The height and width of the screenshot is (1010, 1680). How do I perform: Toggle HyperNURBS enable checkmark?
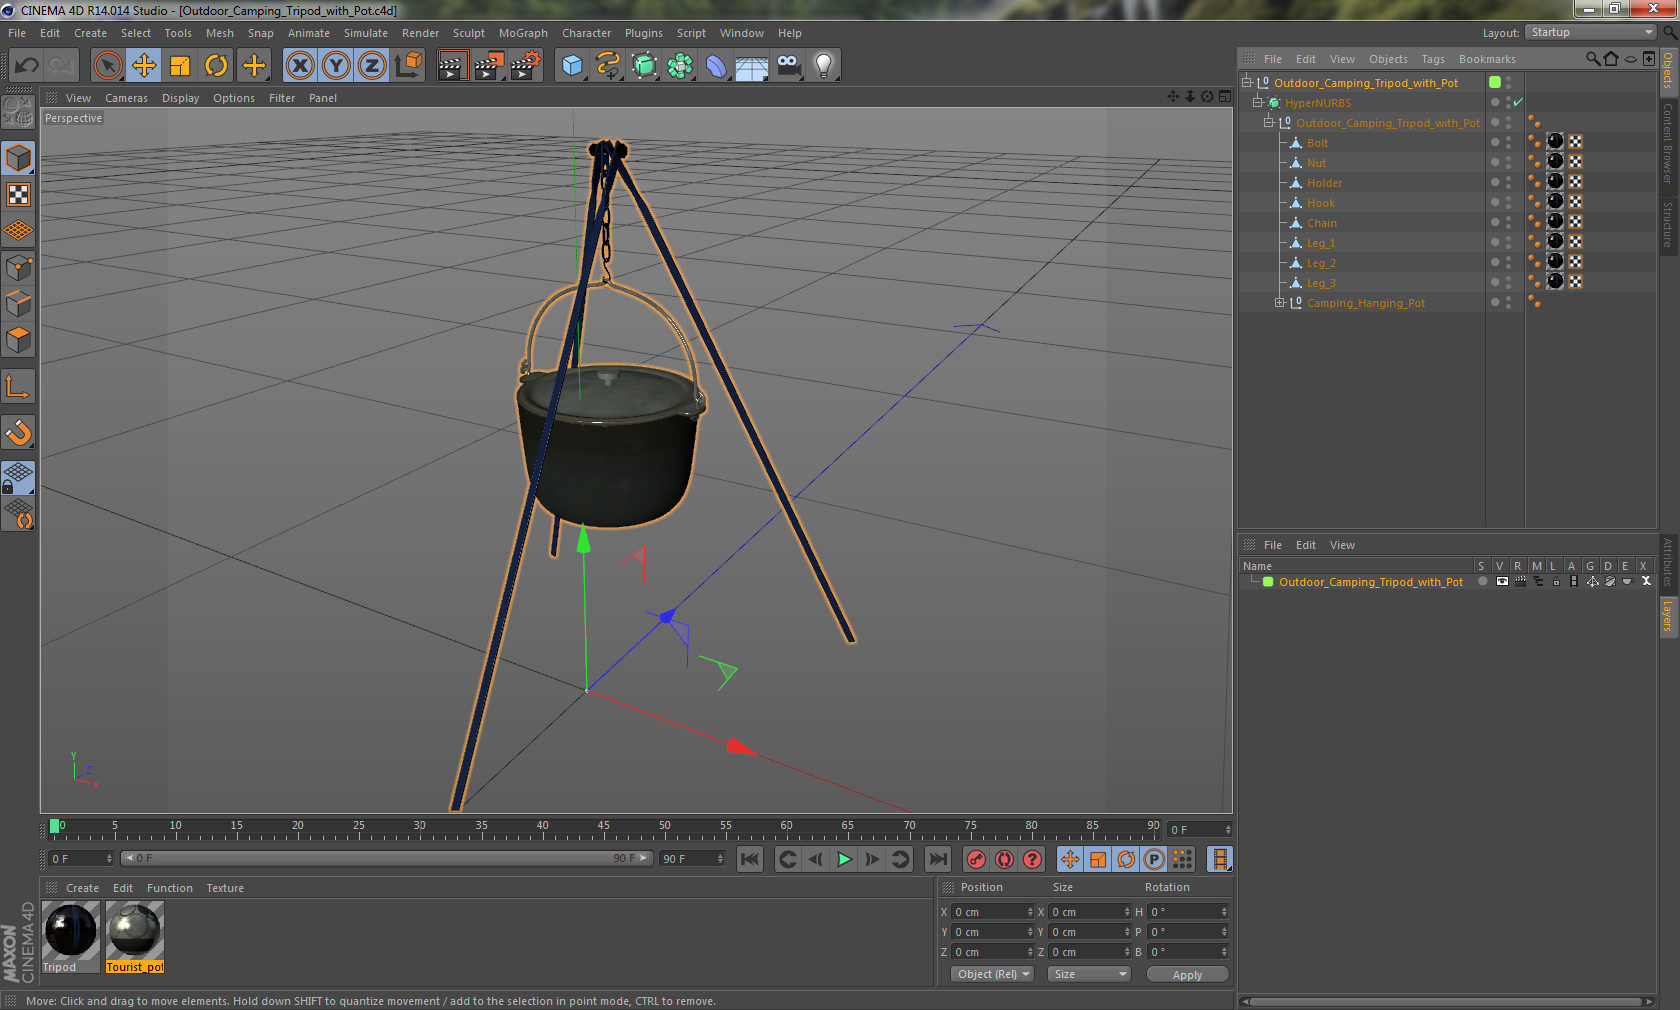pyautogui.click(x=1518, y=102)
